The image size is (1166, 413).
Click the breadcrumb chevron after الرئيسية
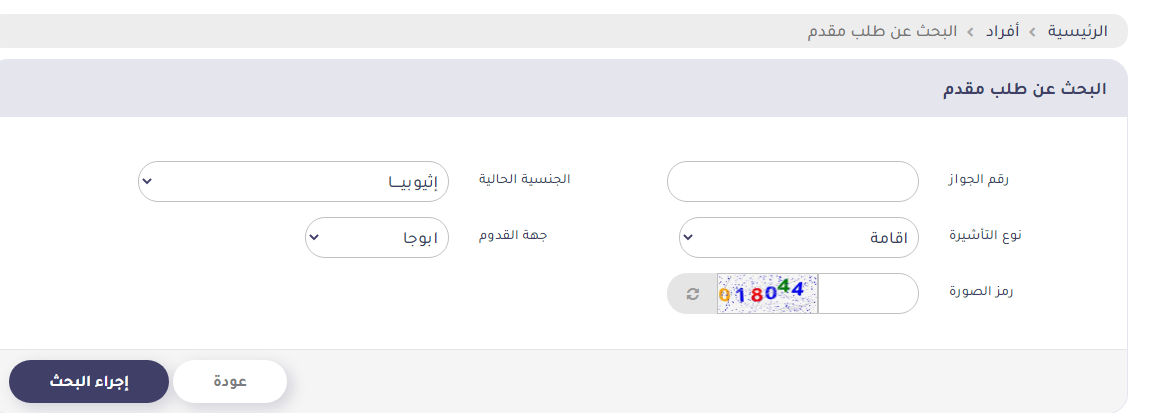tap(1034, 31)
